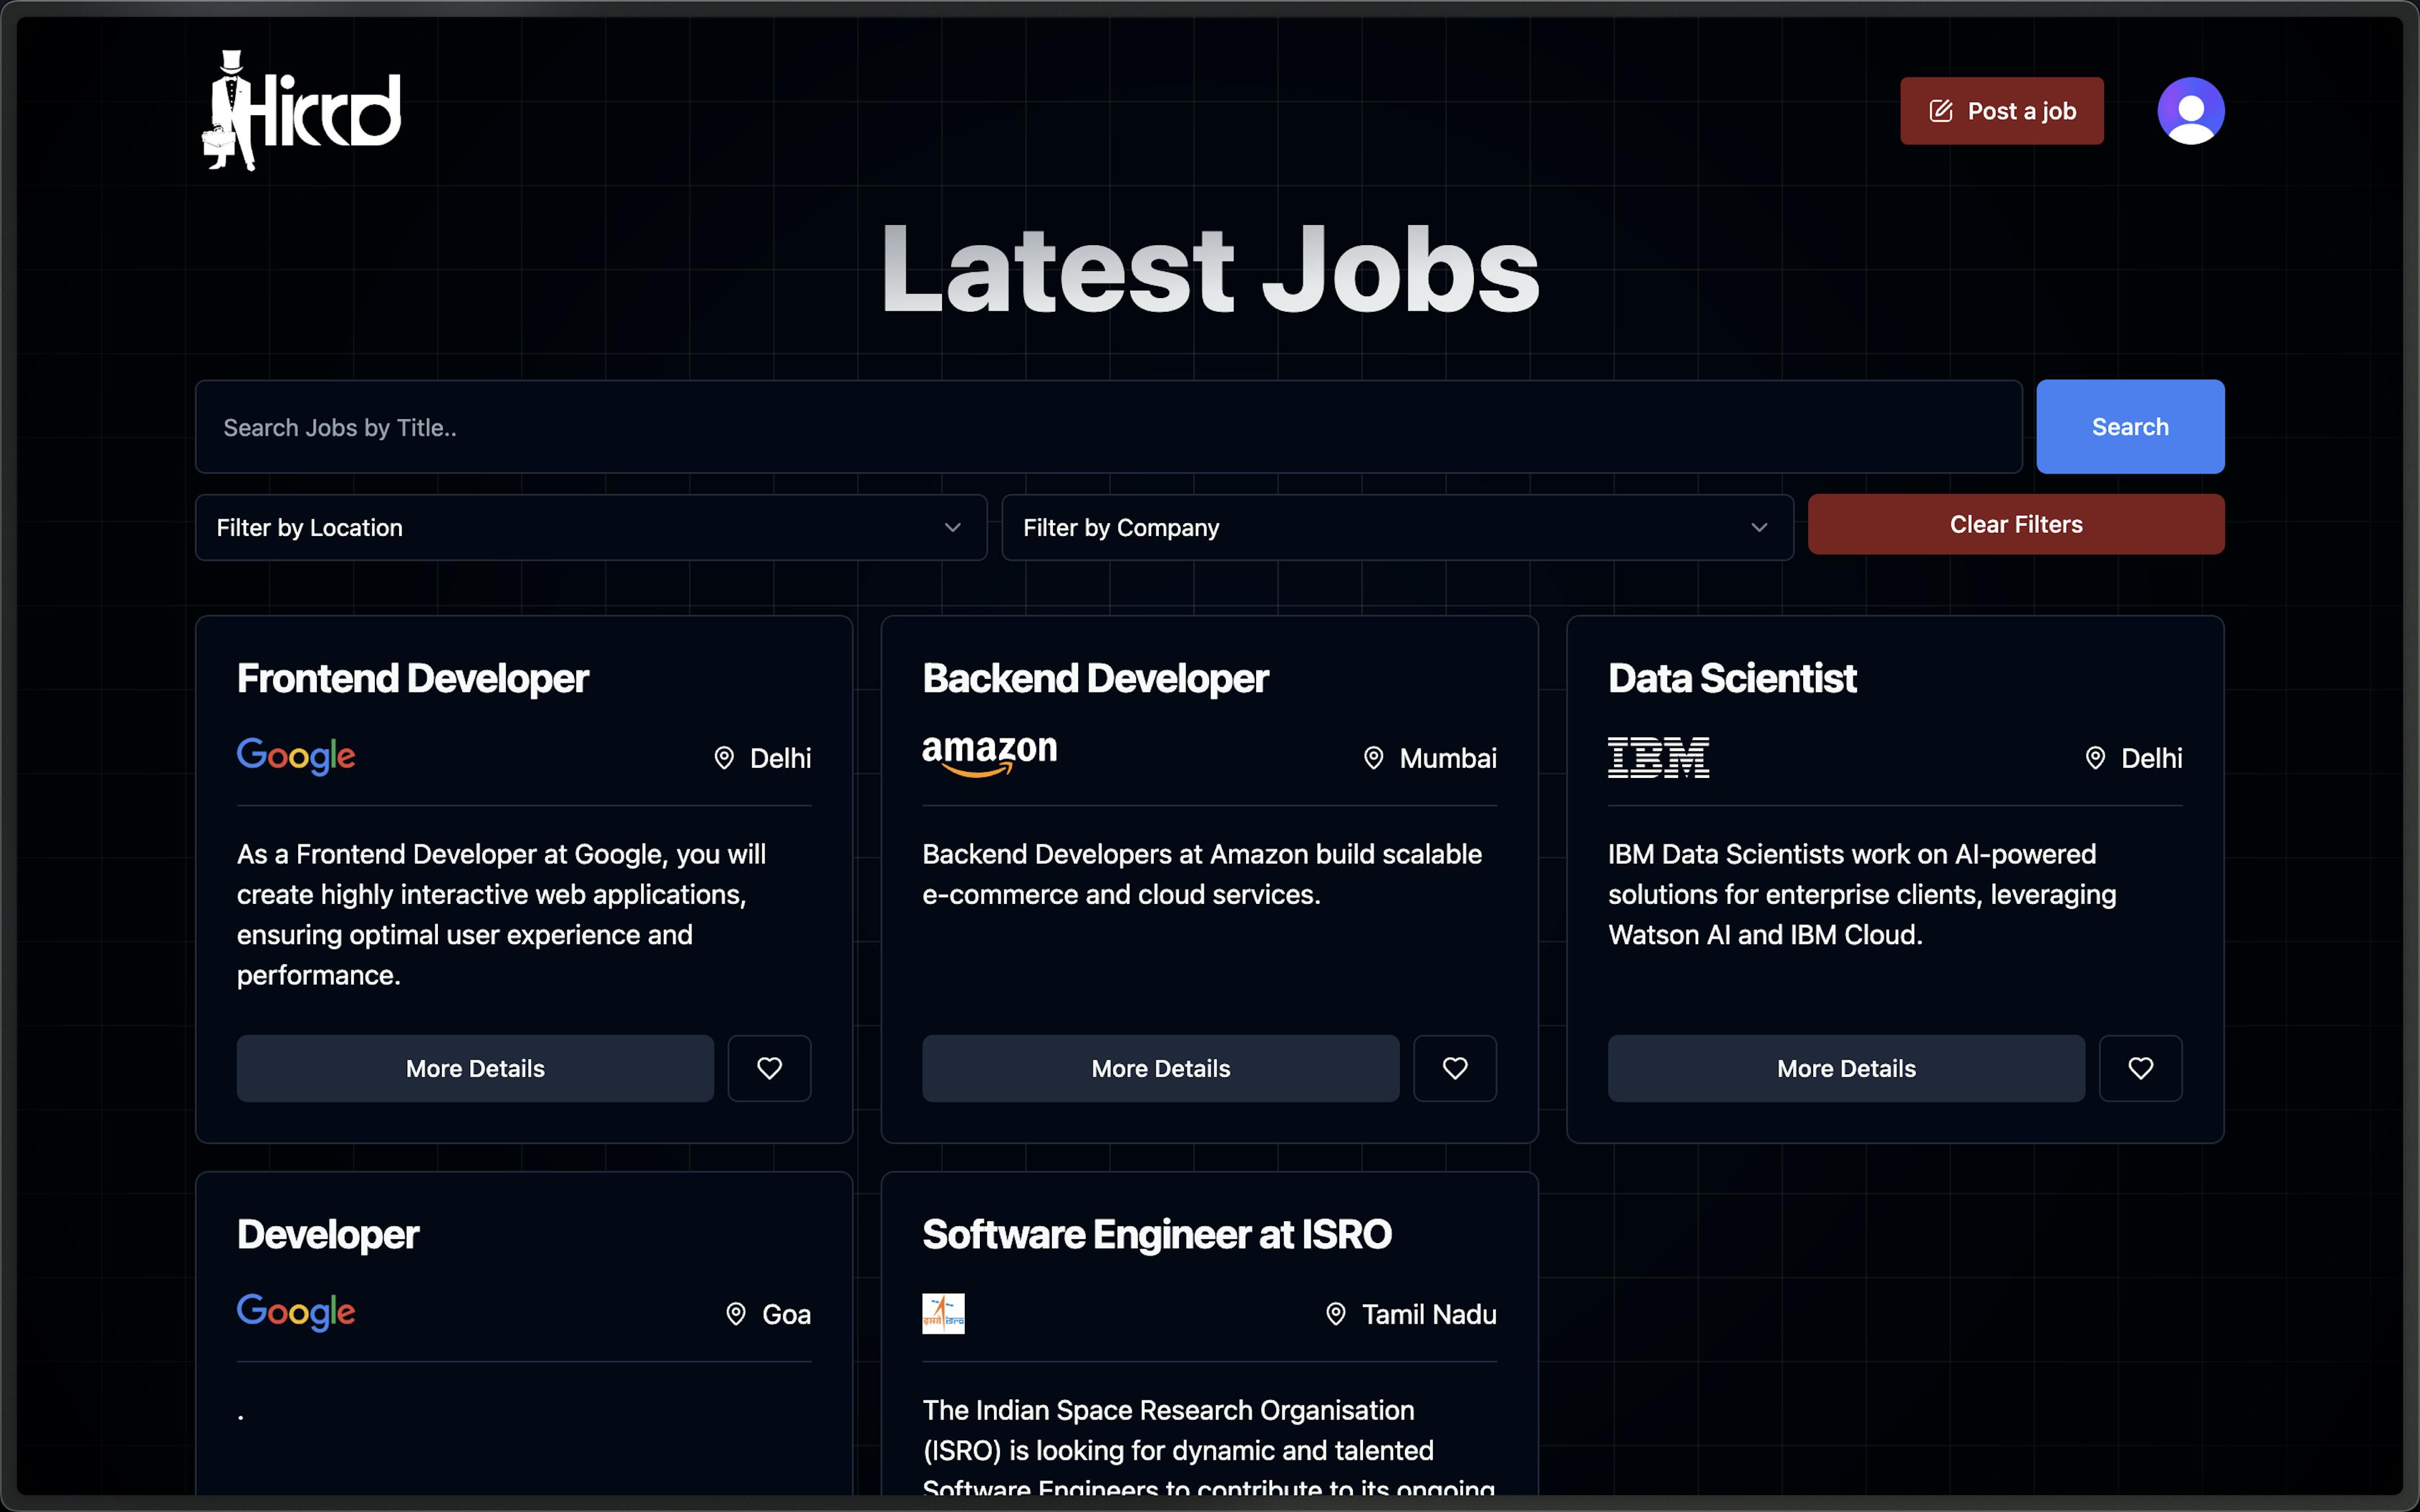Open More Details for Frontend Developer
This screenshot has width=2420, height=1512.
point(475,1068)
